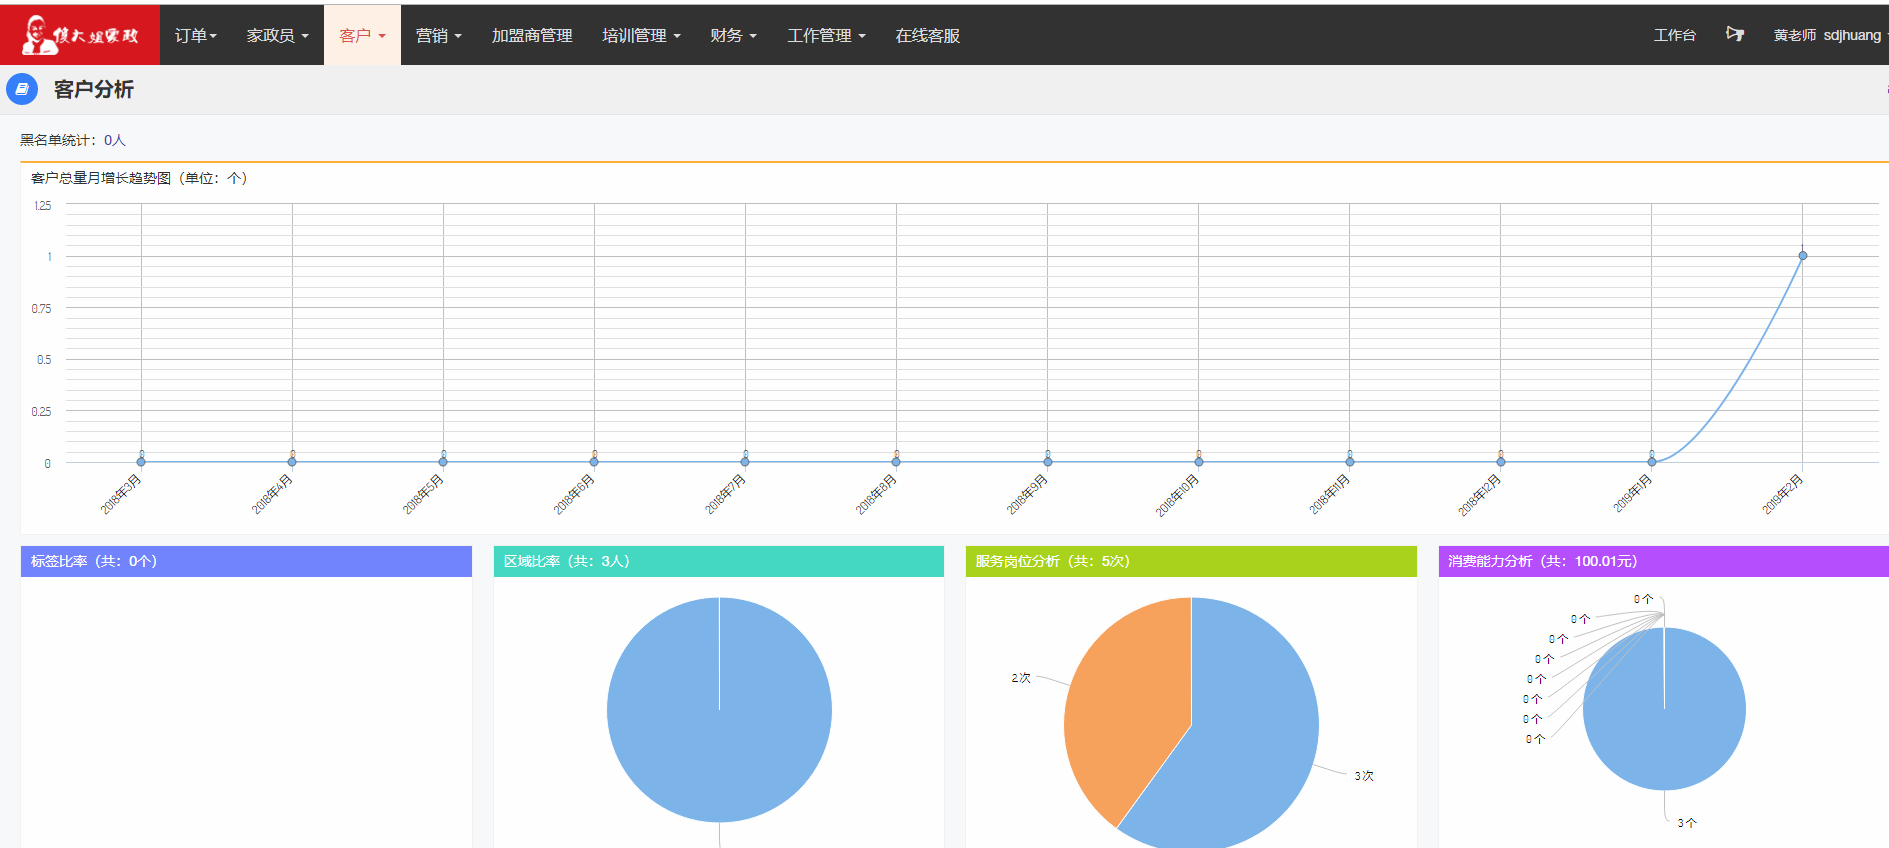Click the blue 客户分析 page icon
Screen dimensions: 1889x848
22,89
